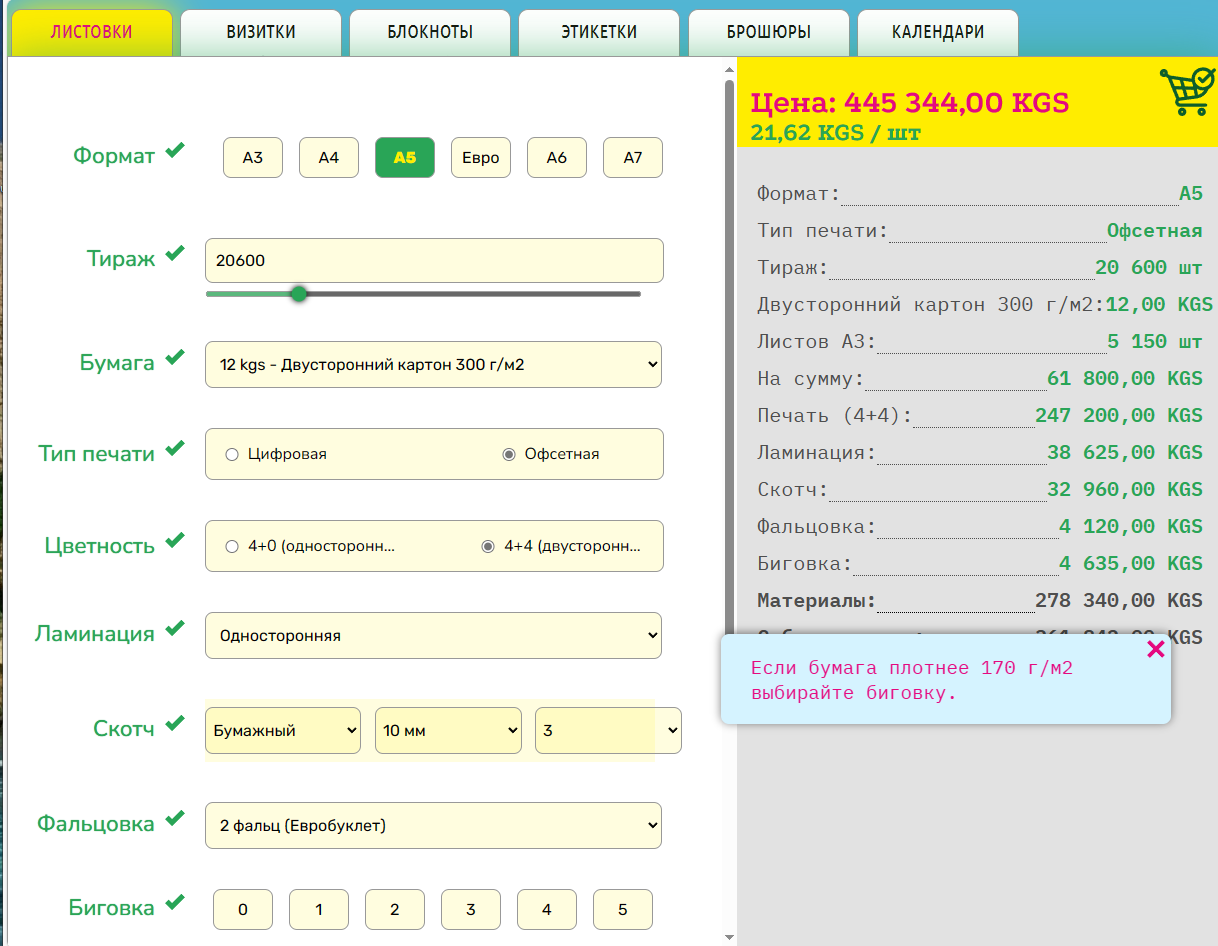Click the checkmark next to Ламинация
Screen dimensions: 1218x946
pos(175,629)
